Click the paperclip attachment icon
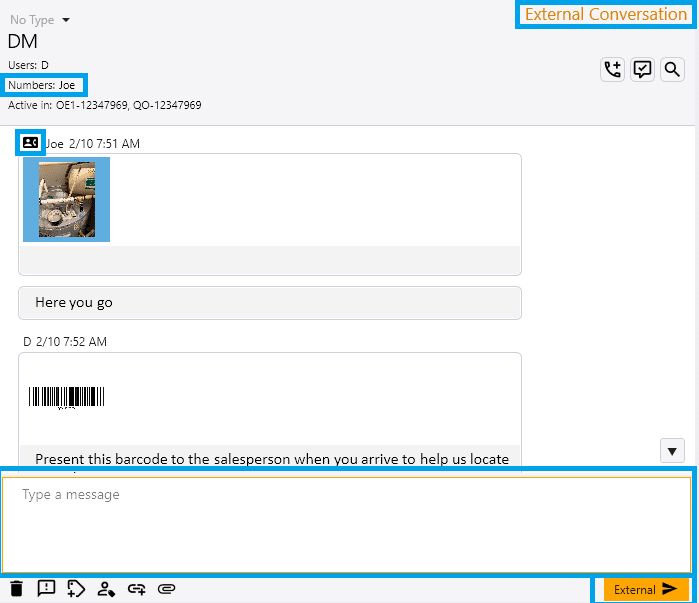The width and height of the screenshot is (699, 603). [x=166, y=589]
